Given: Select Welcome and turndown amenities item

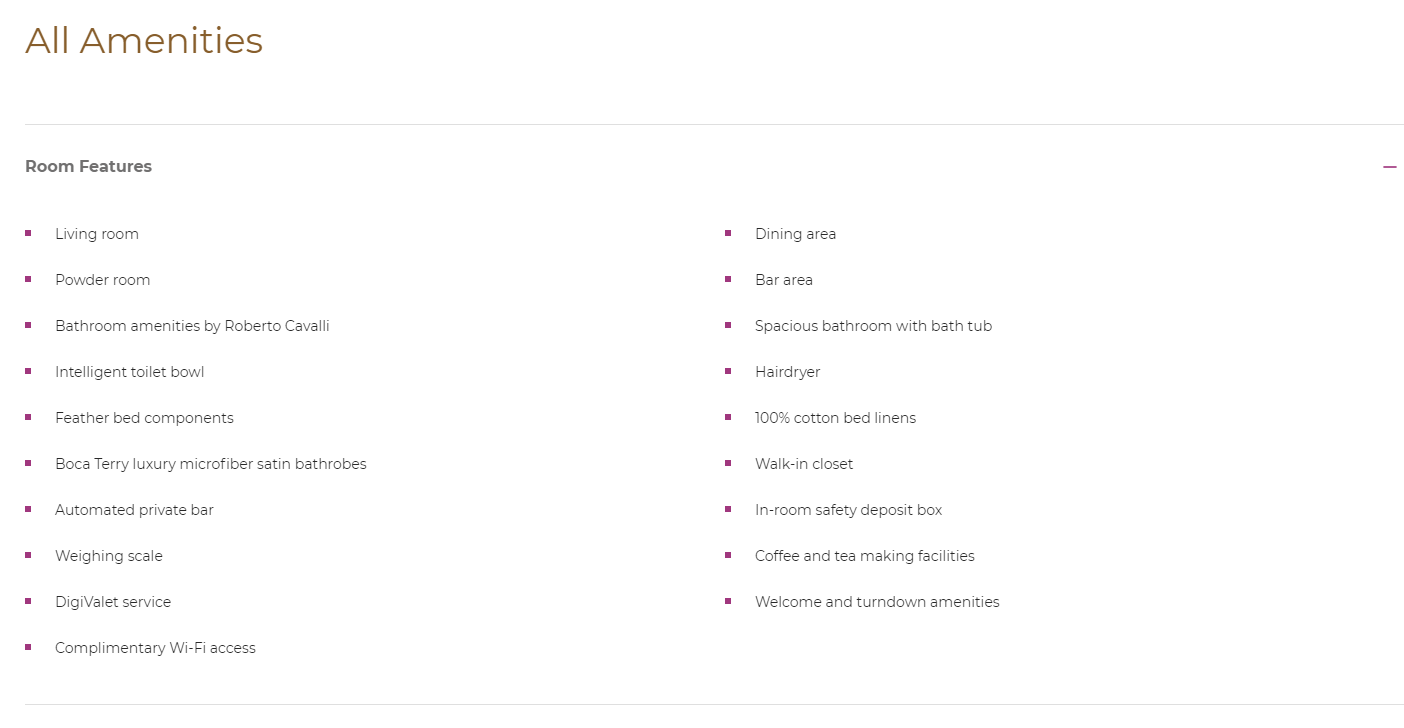Looking at the screenshot, I should (877, 602).
